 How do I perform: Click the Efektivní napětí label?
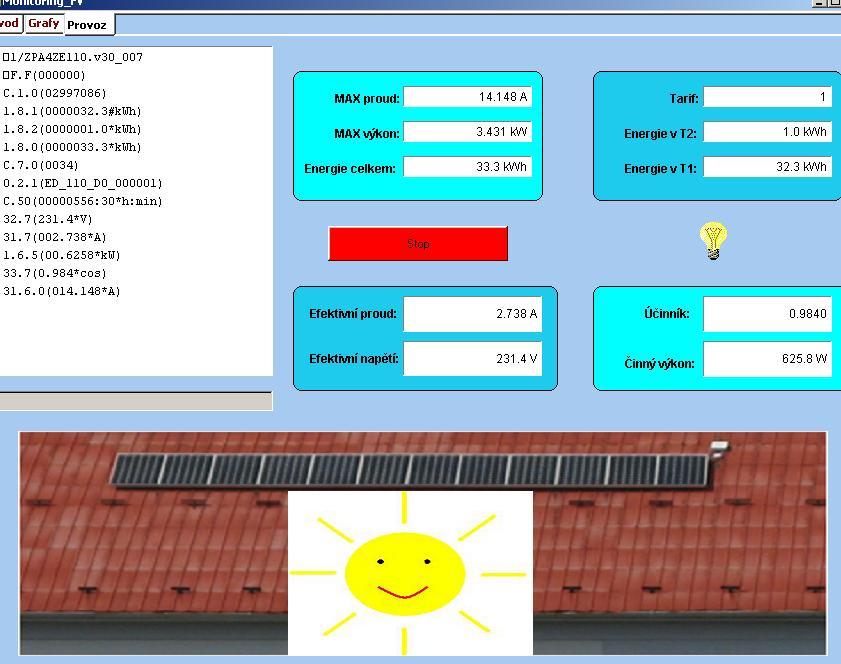pyautogui.click(x=354, y=359)
